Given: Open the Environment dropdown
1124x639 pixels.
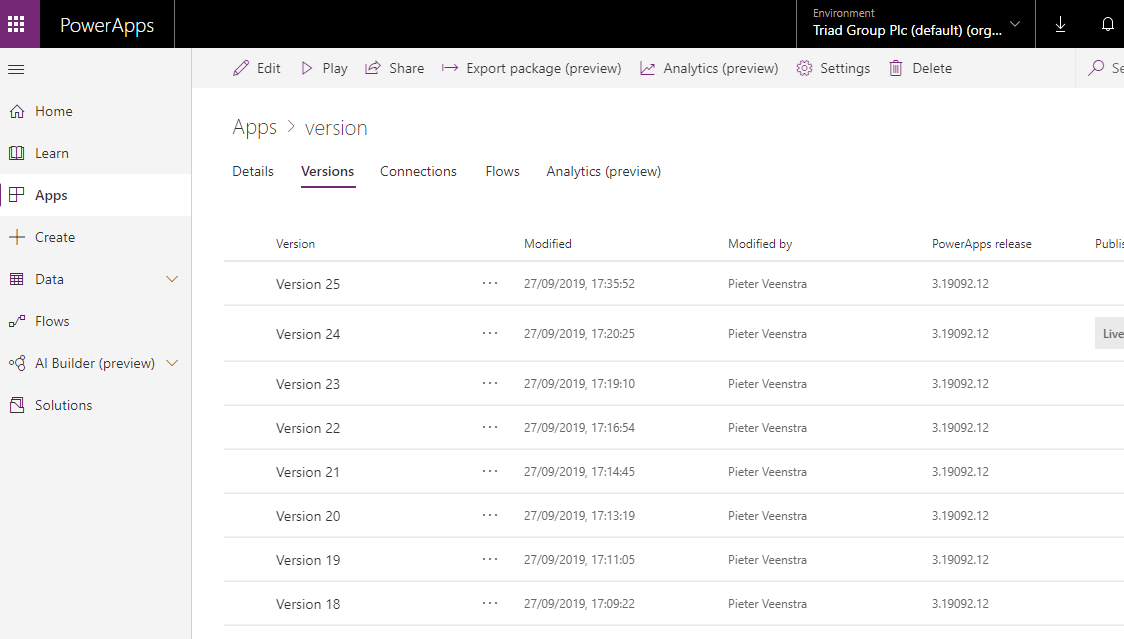Looking at the screenshot, I should (915, 24).
